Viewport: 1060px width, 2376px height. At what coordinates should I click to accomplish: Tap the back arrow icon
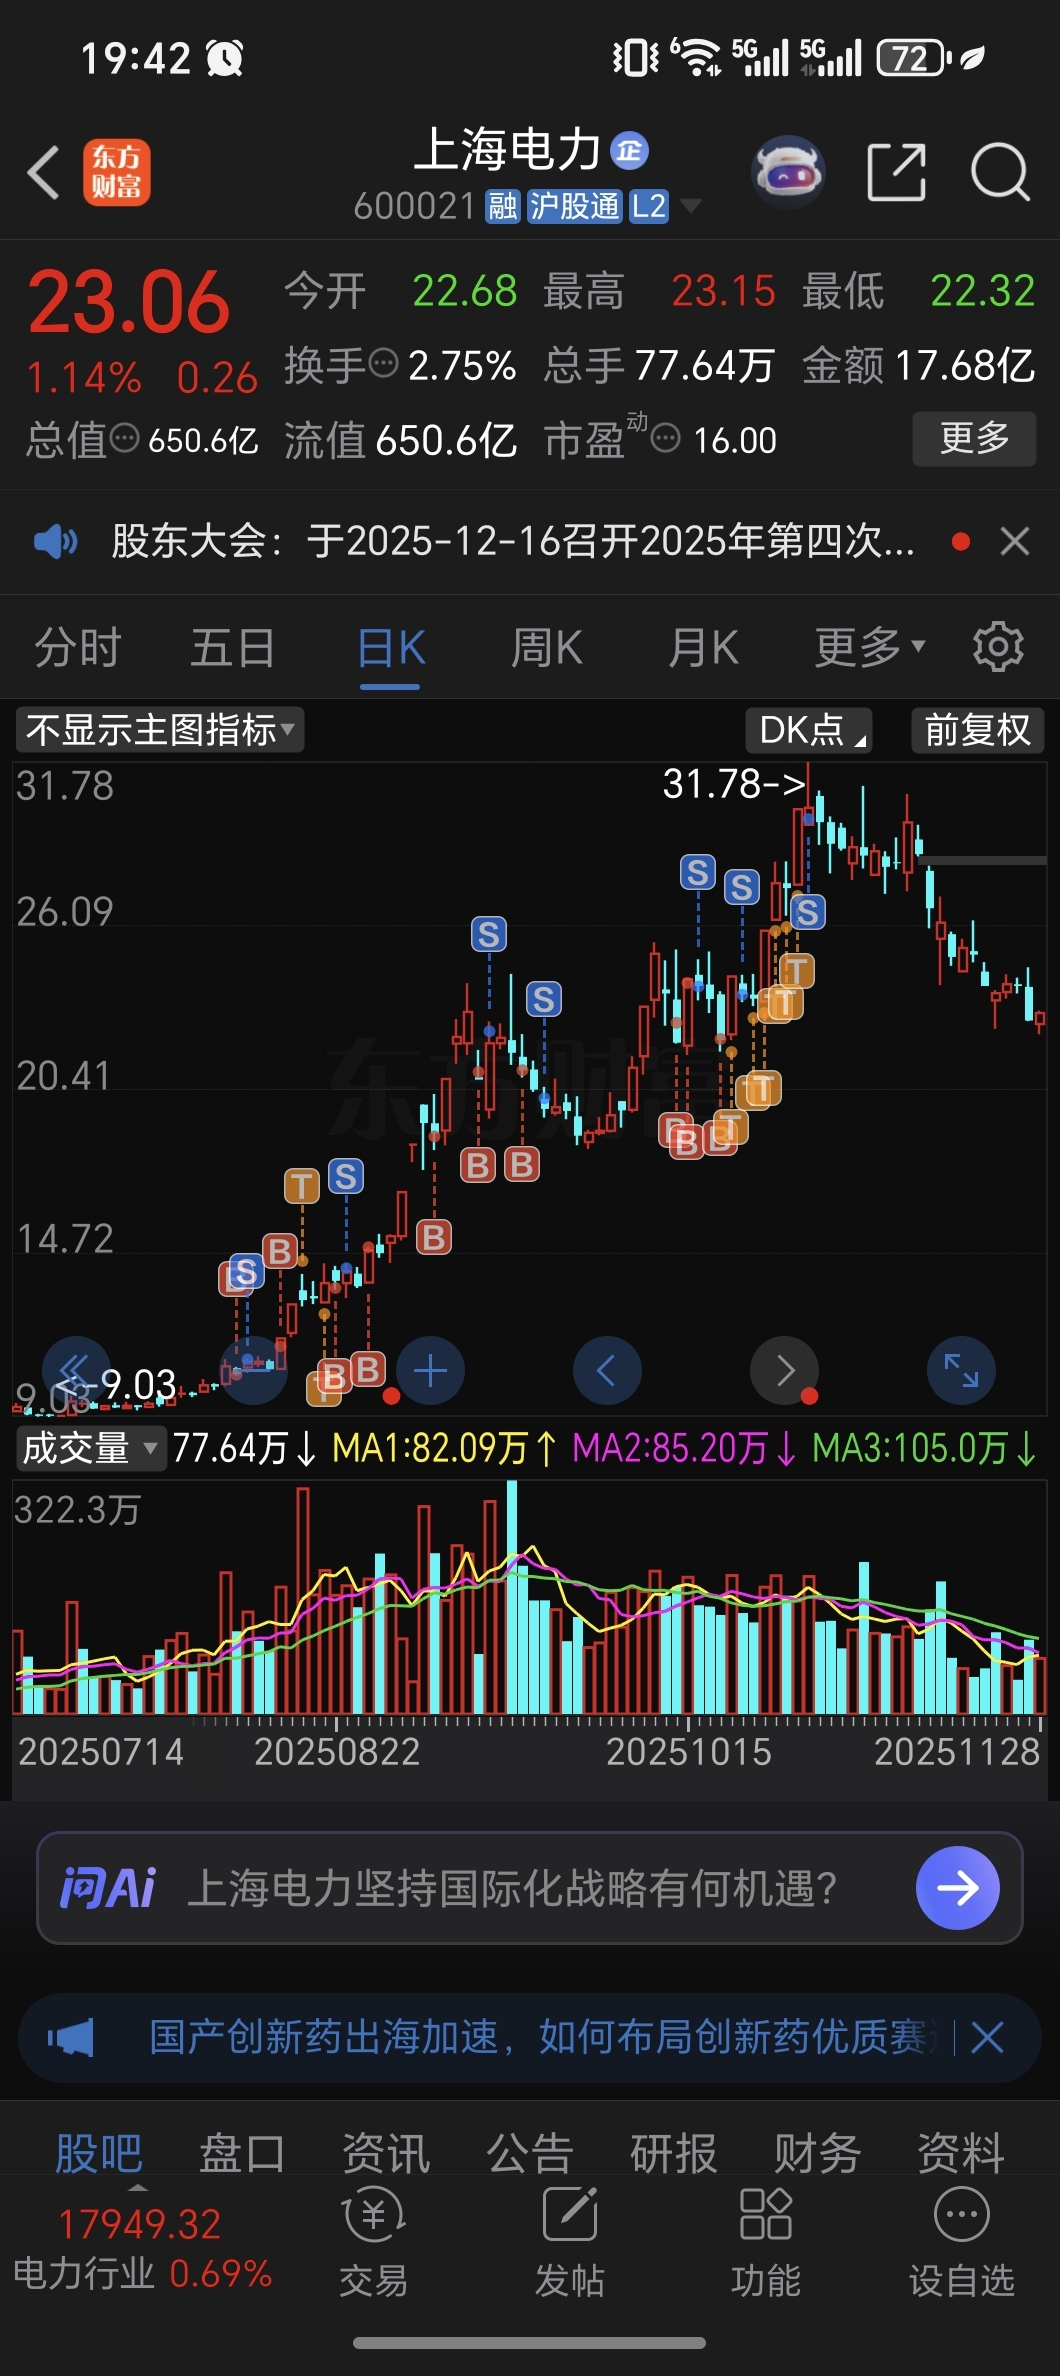[44, 172]
